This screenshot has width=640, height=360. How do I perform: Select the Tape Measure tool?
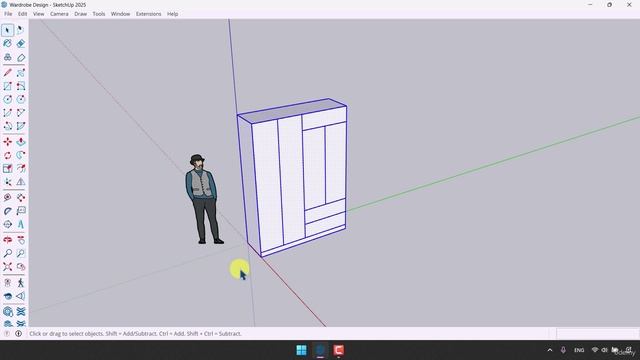pyautogui.click(x=7, y=197)
